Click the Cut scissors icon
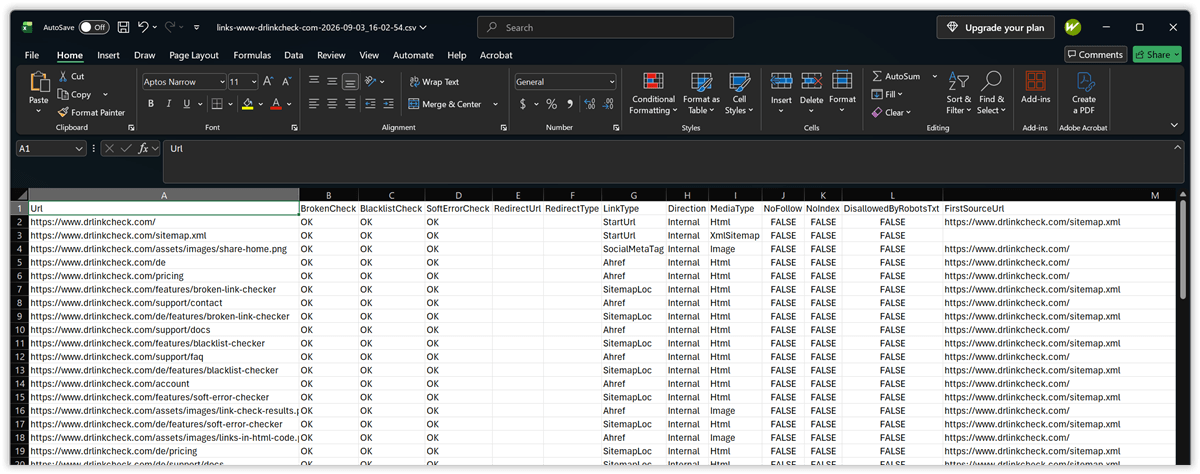Image resolution: width=1200 pixels, height=474 pixels. (64, 76)
